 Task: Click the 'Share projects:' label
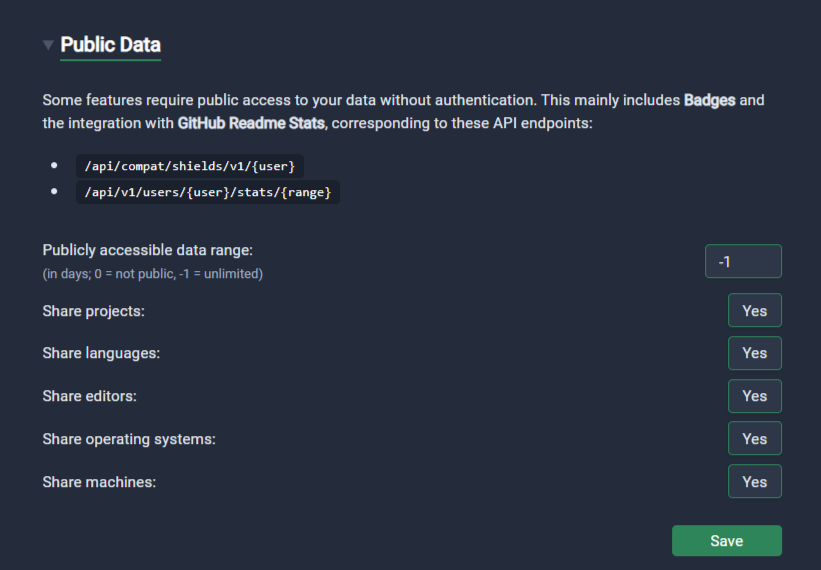[94, 311]
